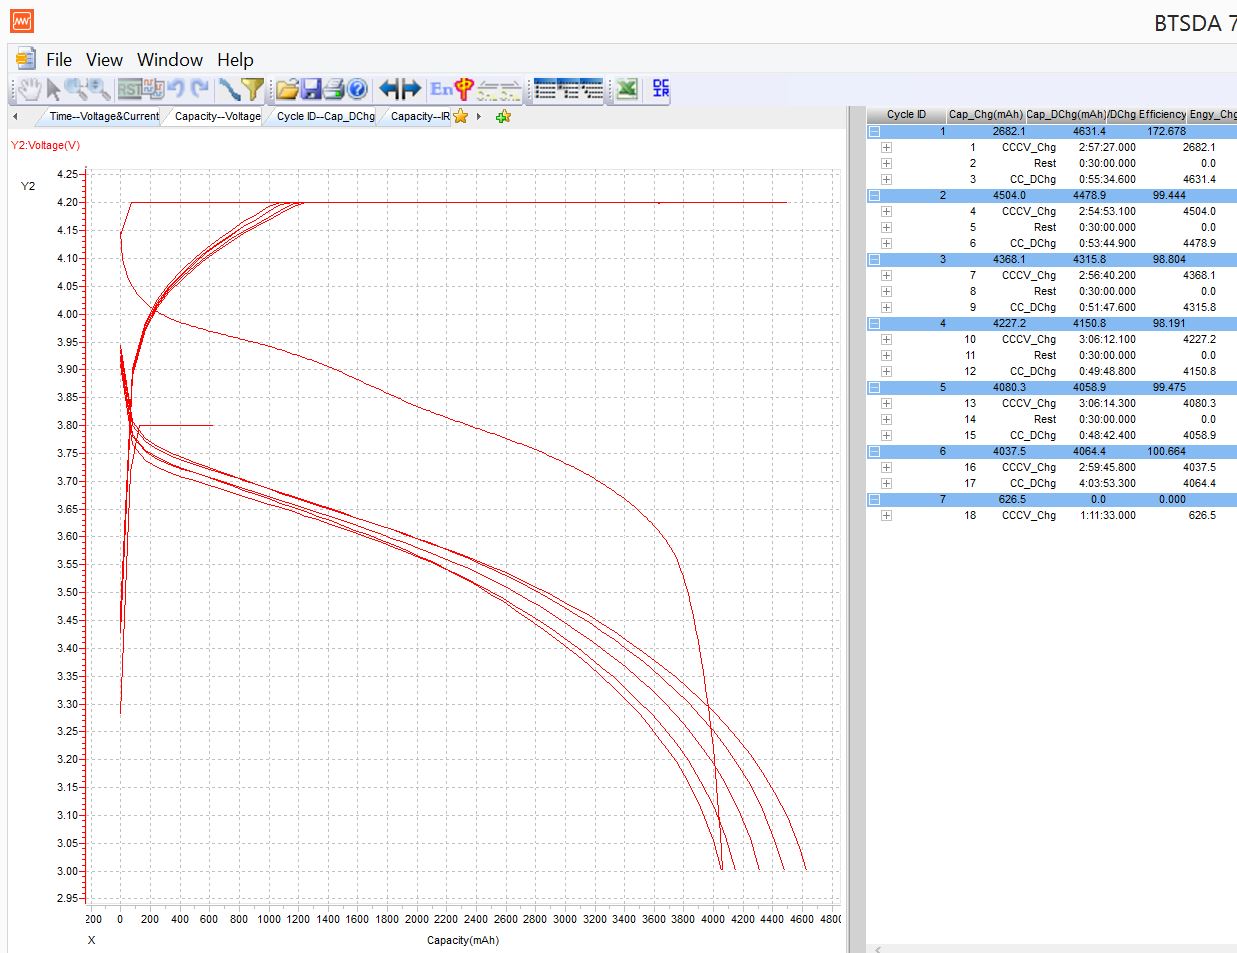Click the first data list layout icon
The height and width of the screenshot is (953, 1237).
point(545,89)
